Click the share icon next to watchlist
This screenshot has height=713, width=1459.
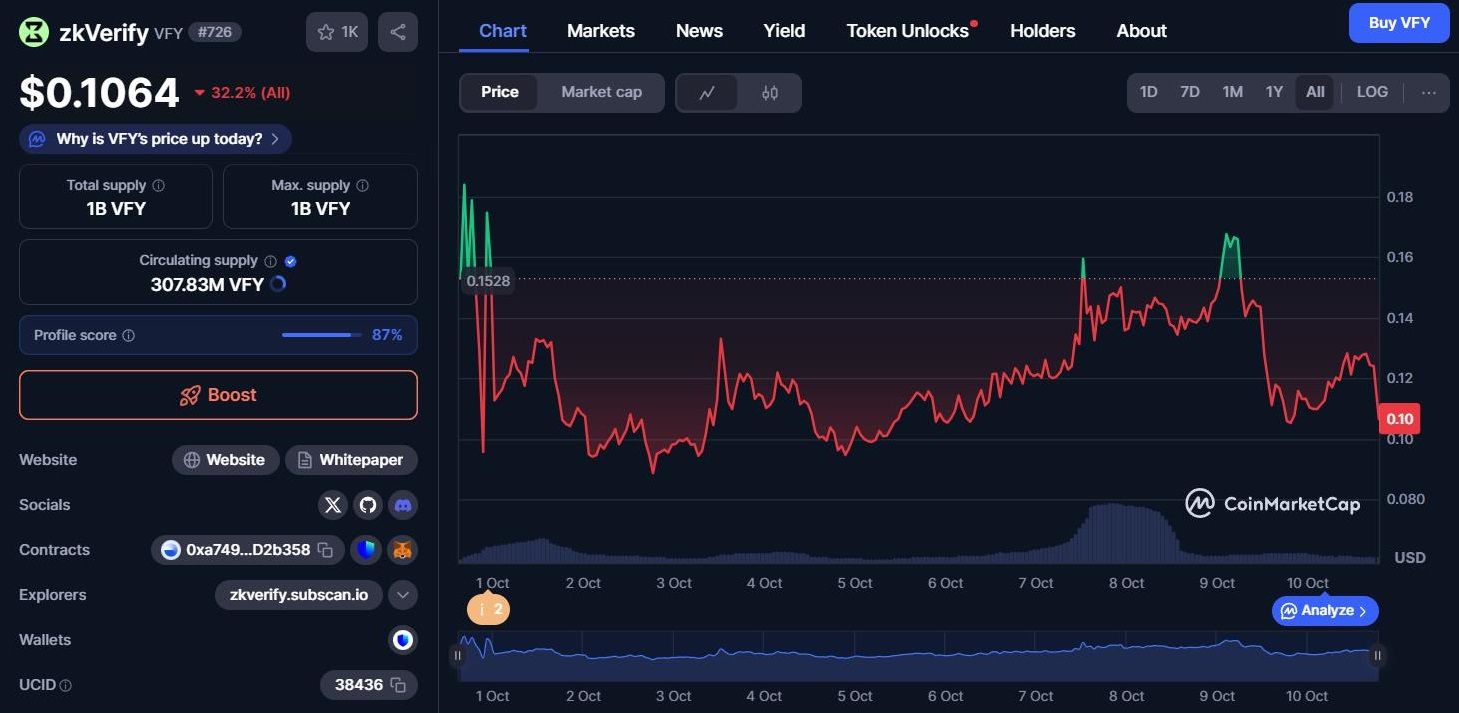397,32
